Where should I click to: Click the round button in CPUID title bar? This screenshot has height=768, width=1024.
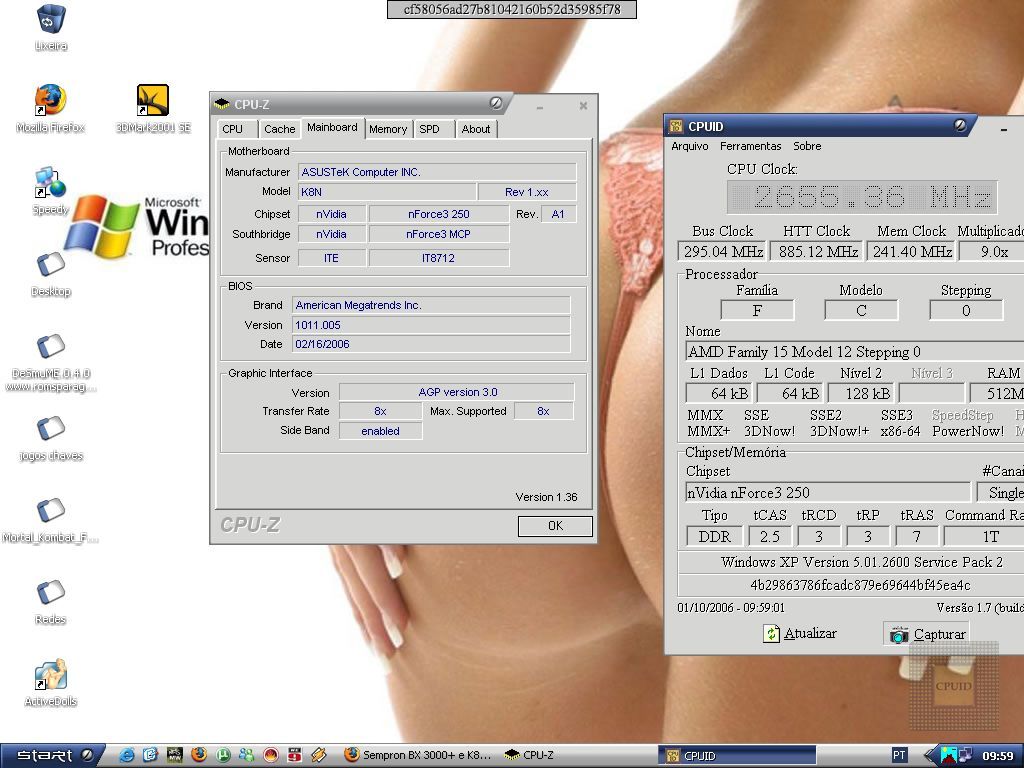click(960, 125)
